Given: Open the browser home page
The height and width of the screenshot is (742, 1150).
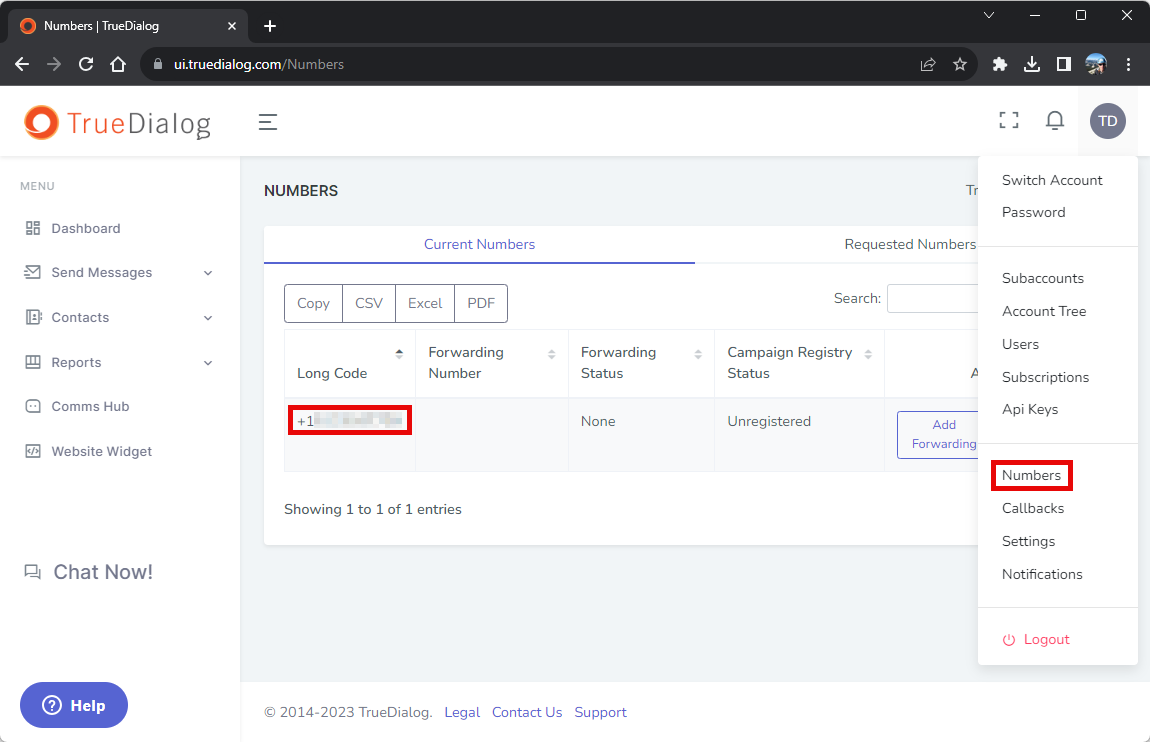Looking at the screenshot, I should 117,65.
